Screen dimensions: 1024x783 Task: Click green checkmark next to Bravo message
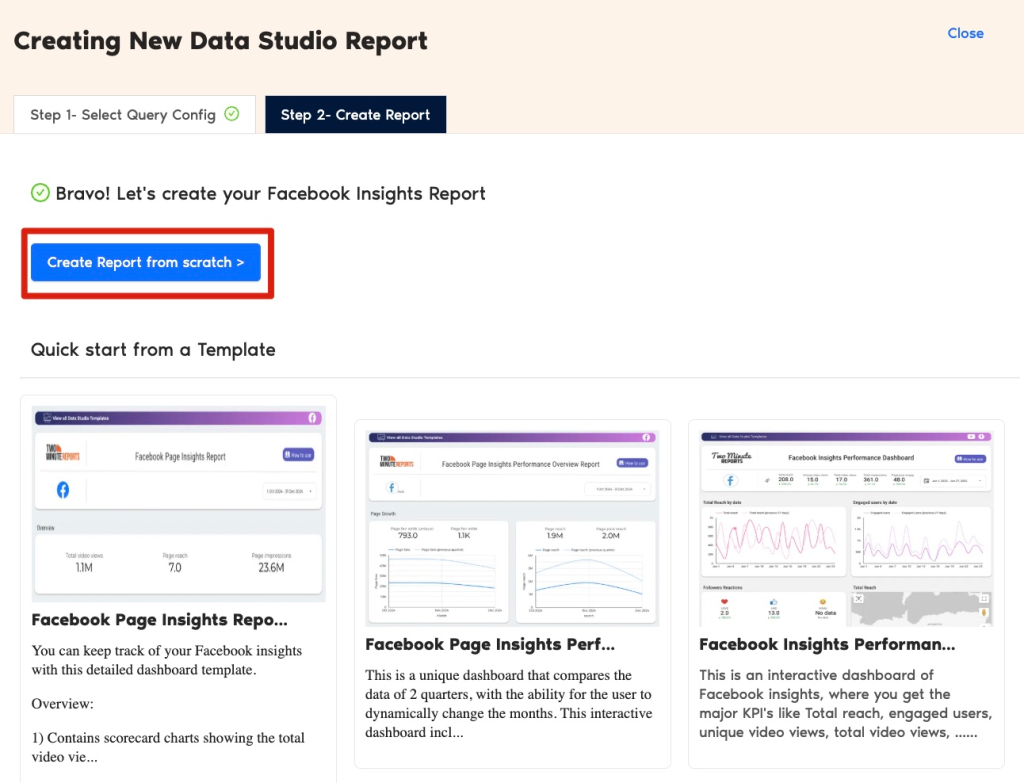[x=40, y=193]
